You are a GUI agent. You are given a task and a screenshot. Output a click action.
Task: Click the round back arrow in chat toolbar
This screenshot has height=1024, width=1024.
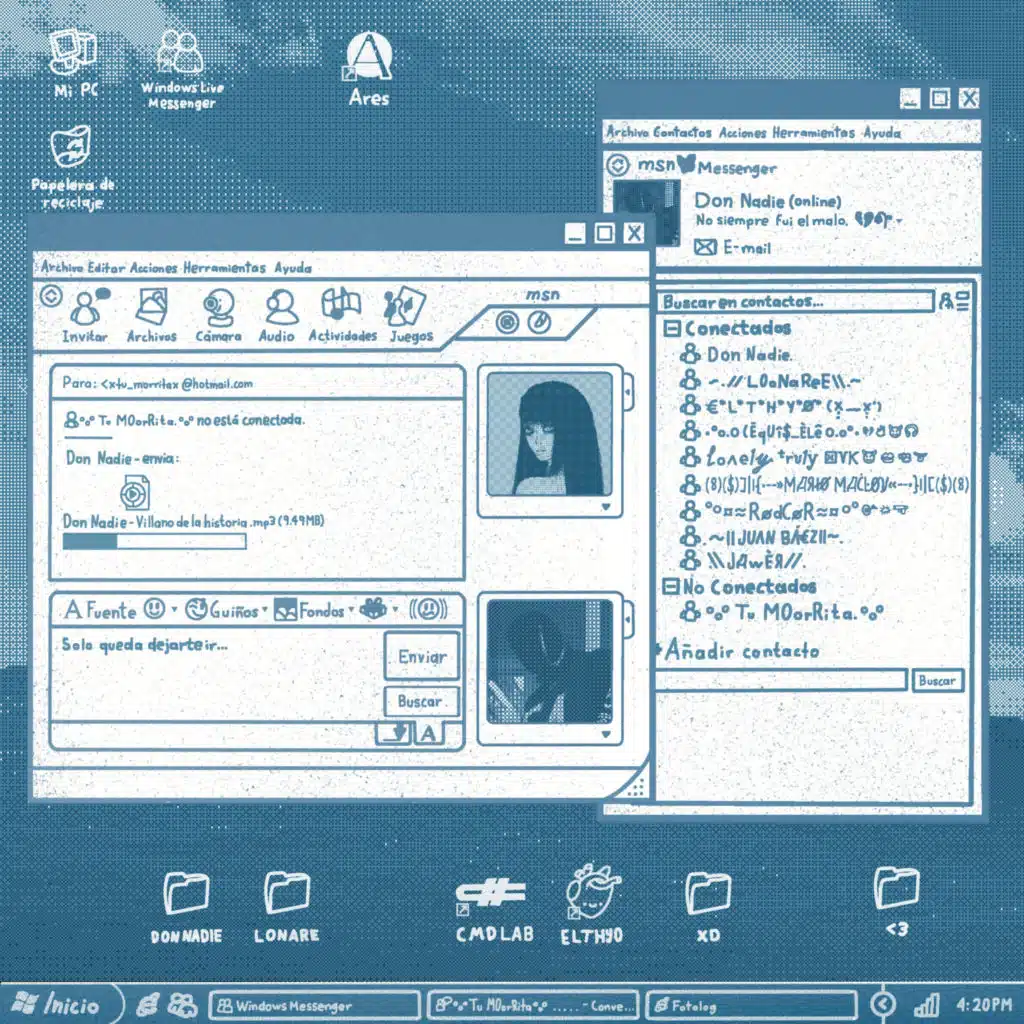(x=51, y=296)
